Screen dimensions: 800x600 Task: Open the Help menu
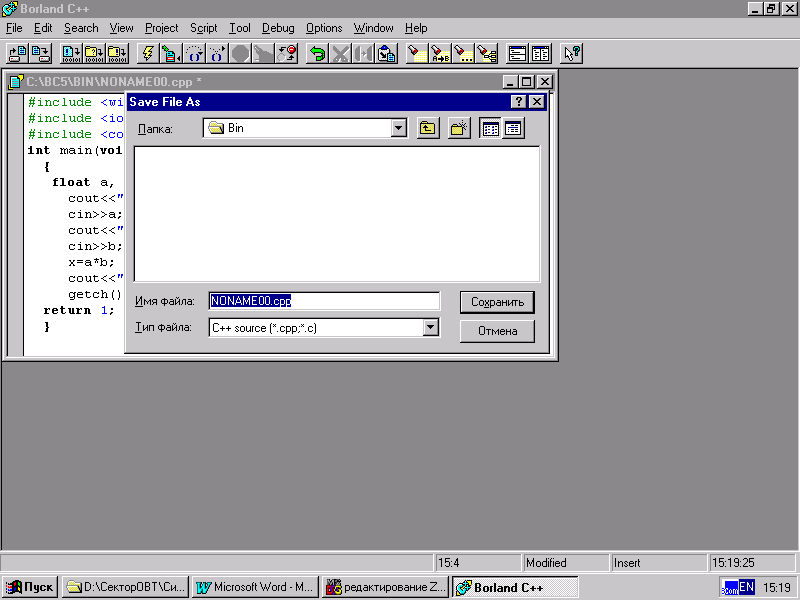click(x=416, y=28)
